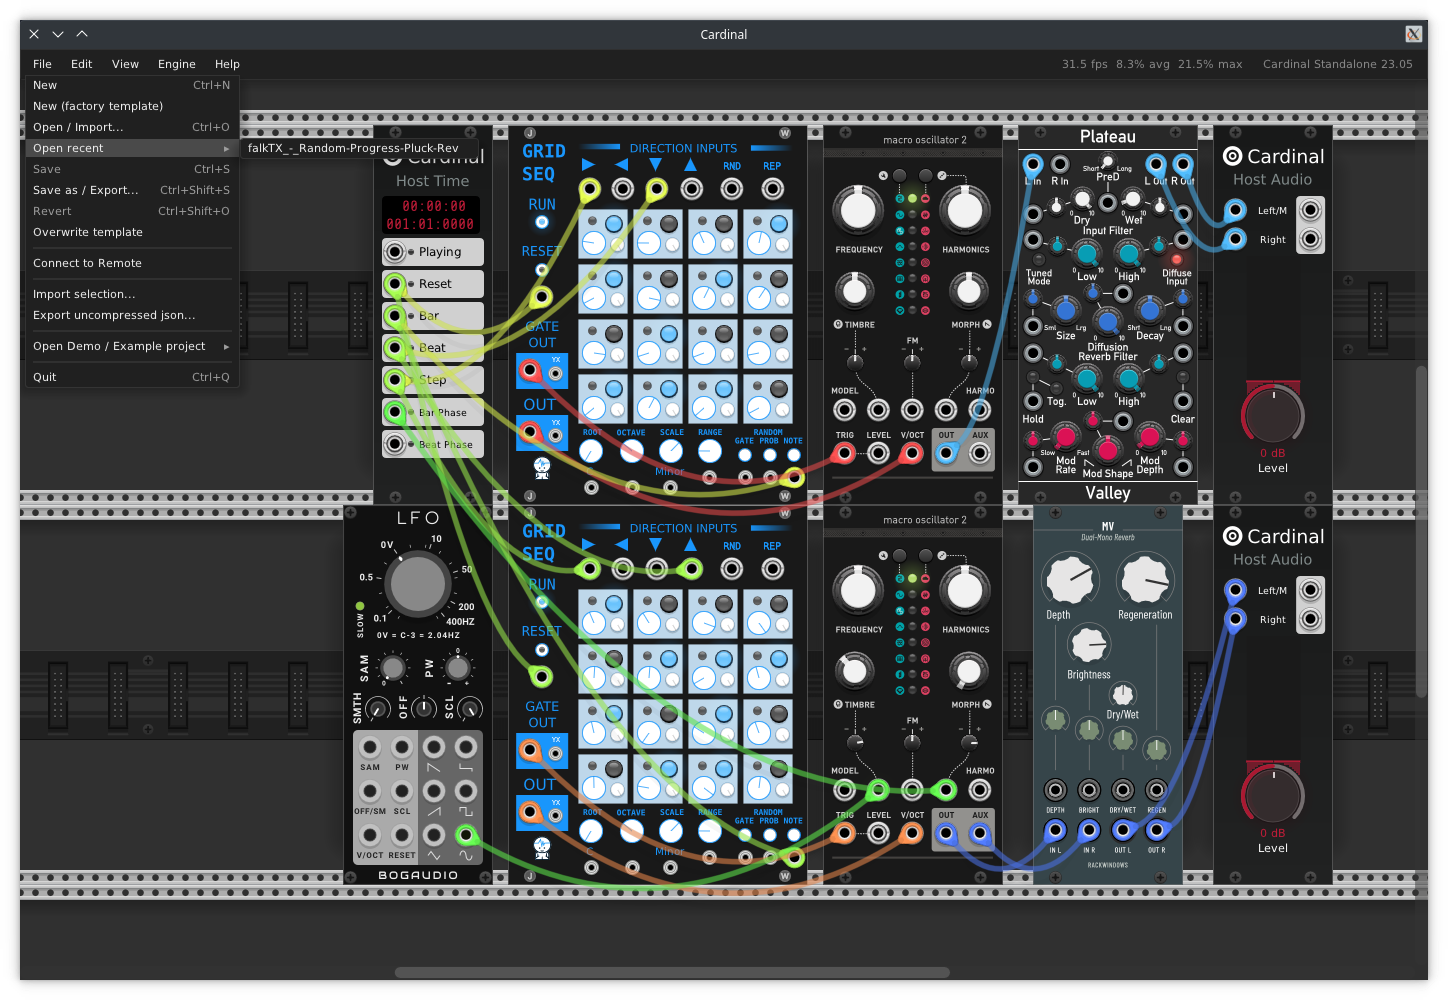This screenshot has width=1448, height=1000.
Task: Click the mascot icon on top Grid Seq
Action: point(542,467)
